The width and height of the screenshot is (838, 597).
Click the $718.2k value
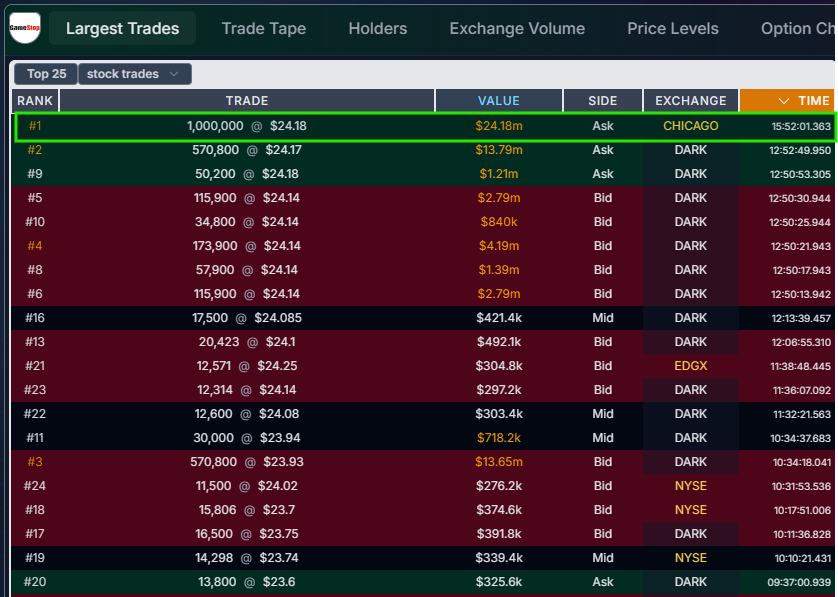tap(499, 438)
